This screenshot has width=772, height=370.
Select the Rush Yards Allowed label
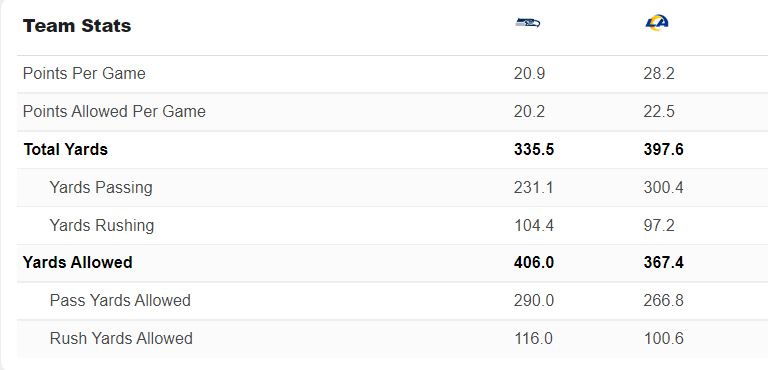[121, 339]
